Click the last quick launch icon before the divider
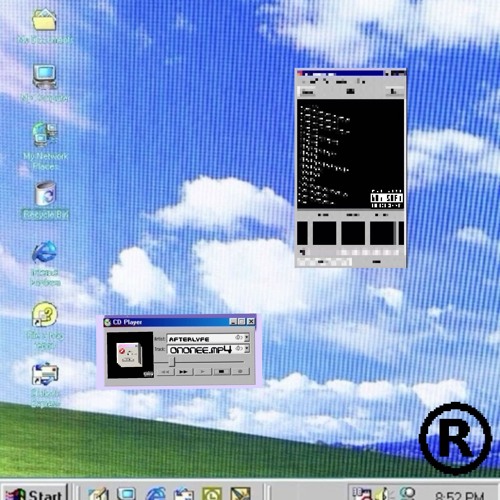Viewport: 500px width, 500px height. [240, 494]
